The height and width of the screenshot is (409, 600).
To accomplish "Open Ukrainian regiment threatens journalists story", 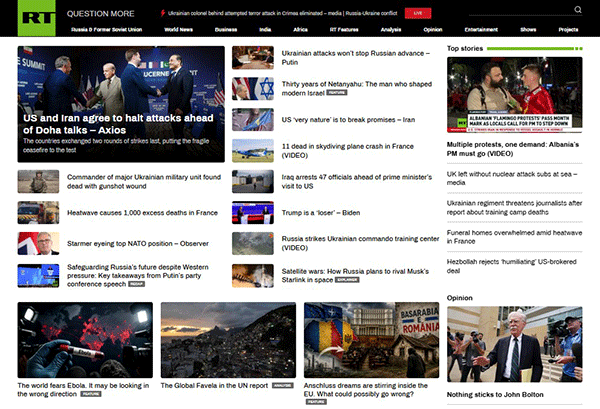I will coord(514,207).
